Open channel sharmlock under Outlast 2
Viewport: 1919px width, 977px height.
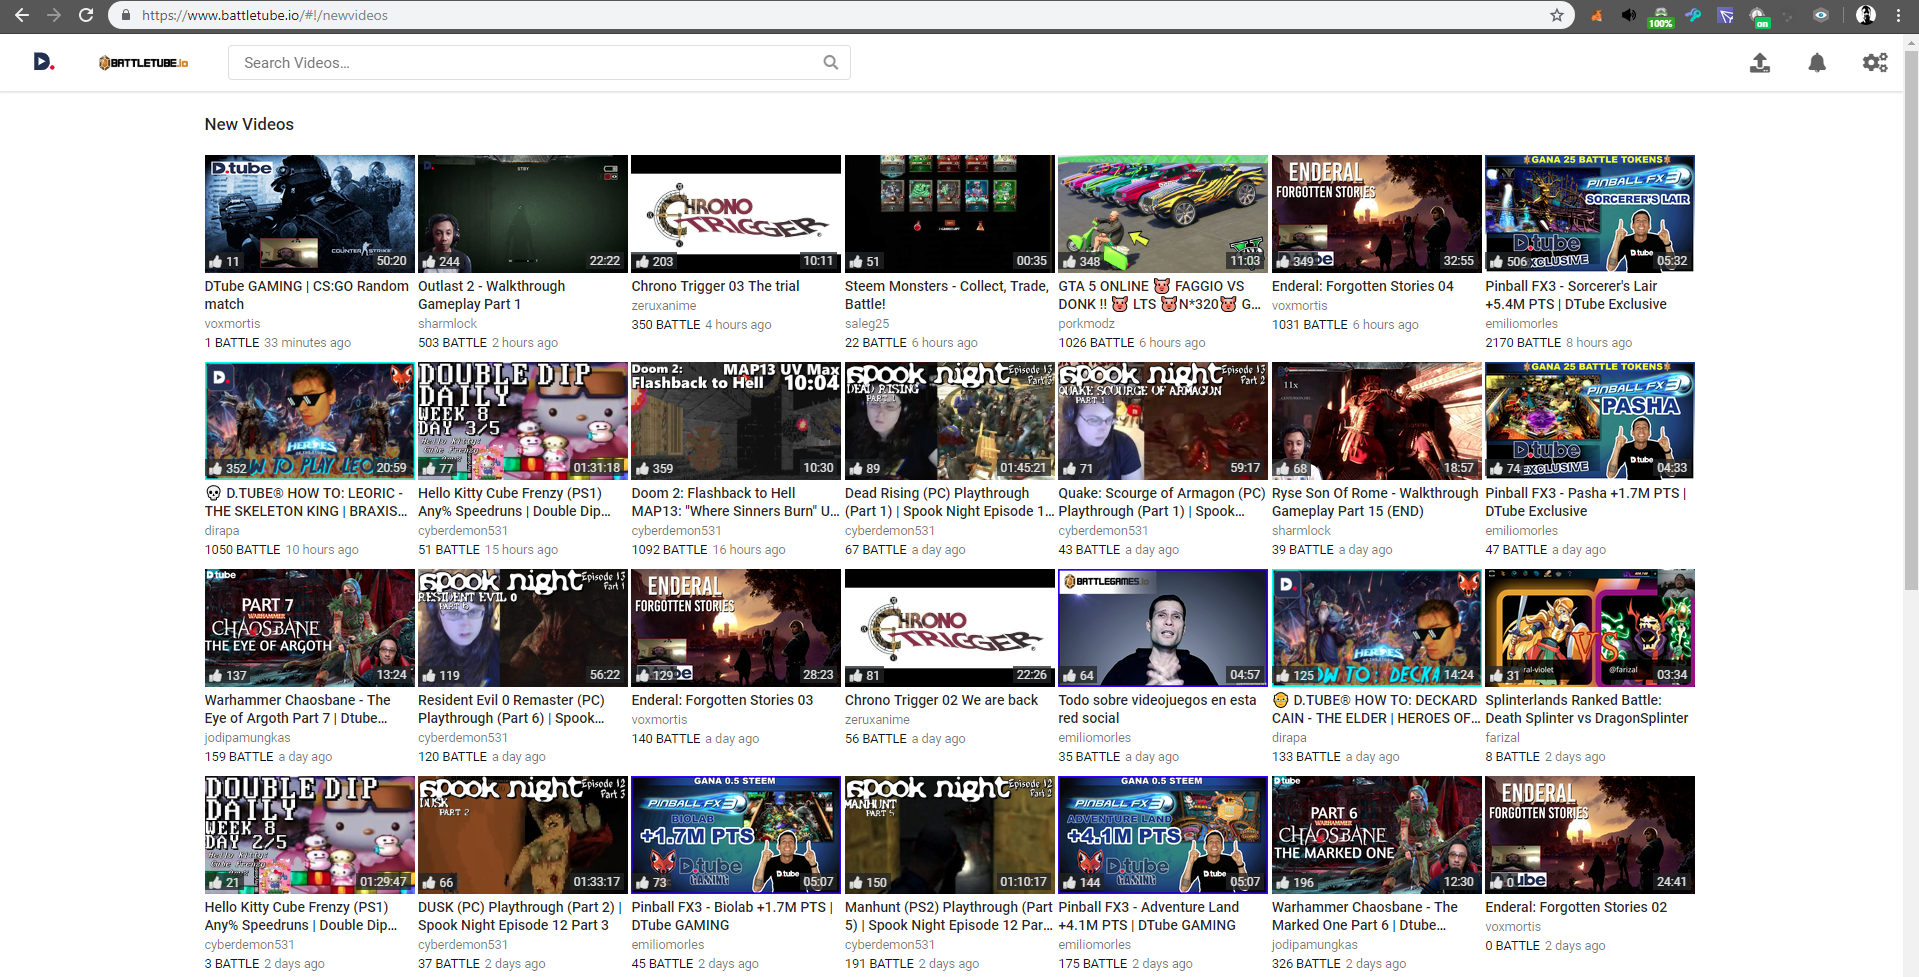448,323
